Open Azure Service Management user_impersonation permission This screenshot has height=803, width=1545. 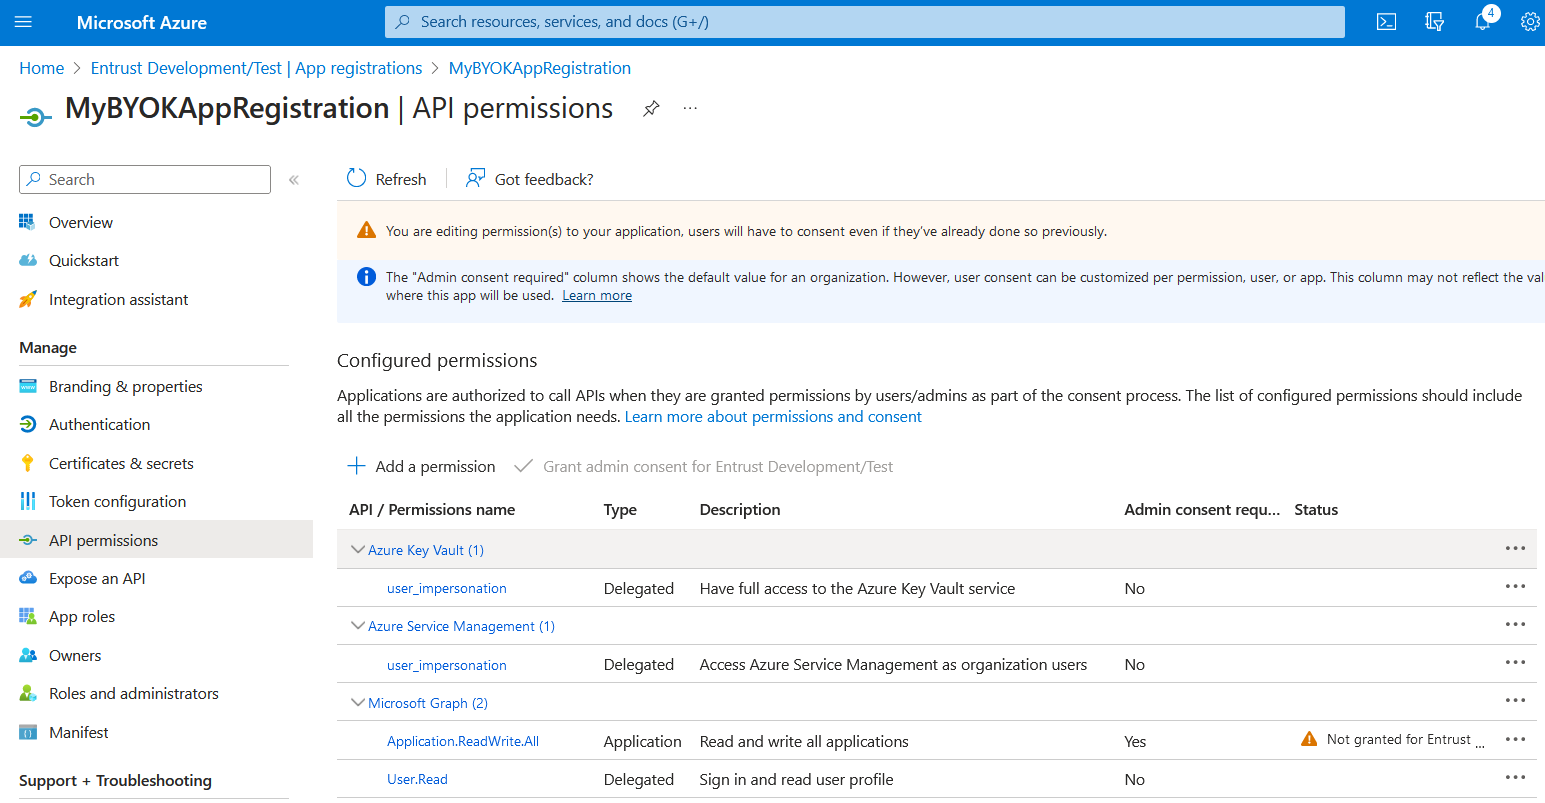[x=446, y=665]
